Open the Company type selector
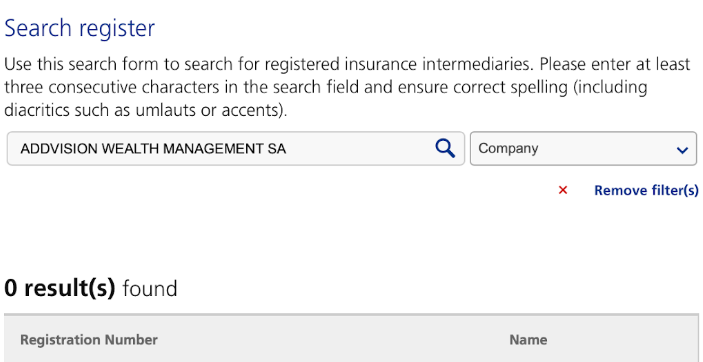The height and width of the screenshot is (362, 703). [583, 148]
